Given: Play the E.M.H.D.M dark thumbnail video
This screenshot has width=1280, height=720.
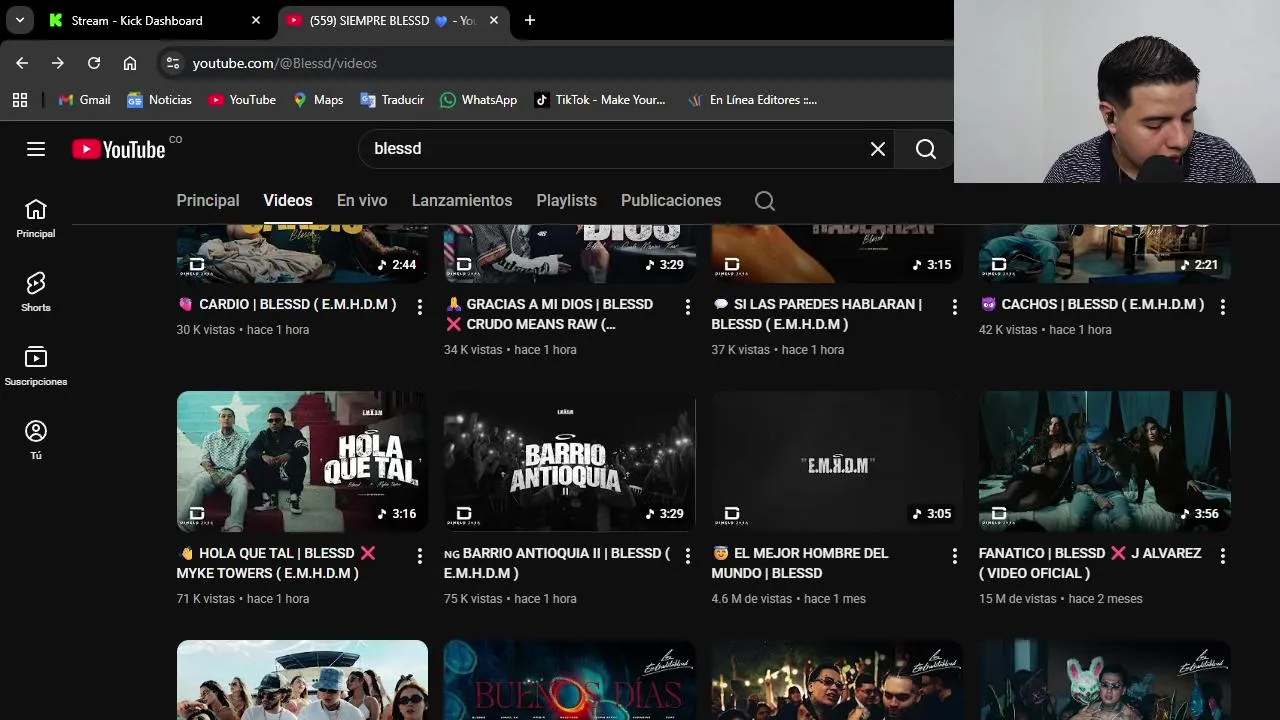Looking at the screenshot, I should click(837, 461).
